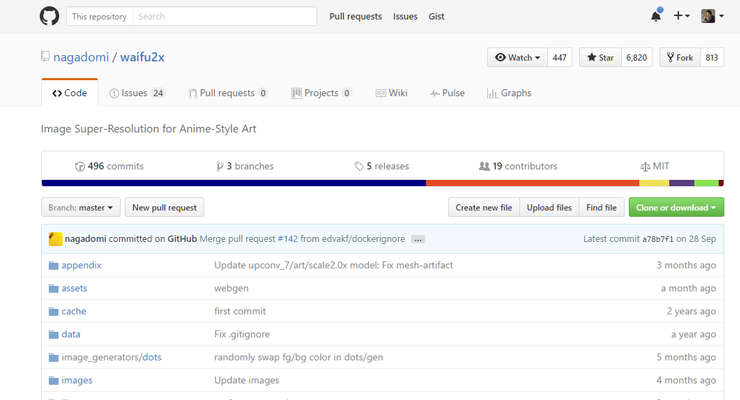Open 'Update images' commit message
This screenshot has width=740, height=400.
tap(247, 380)
